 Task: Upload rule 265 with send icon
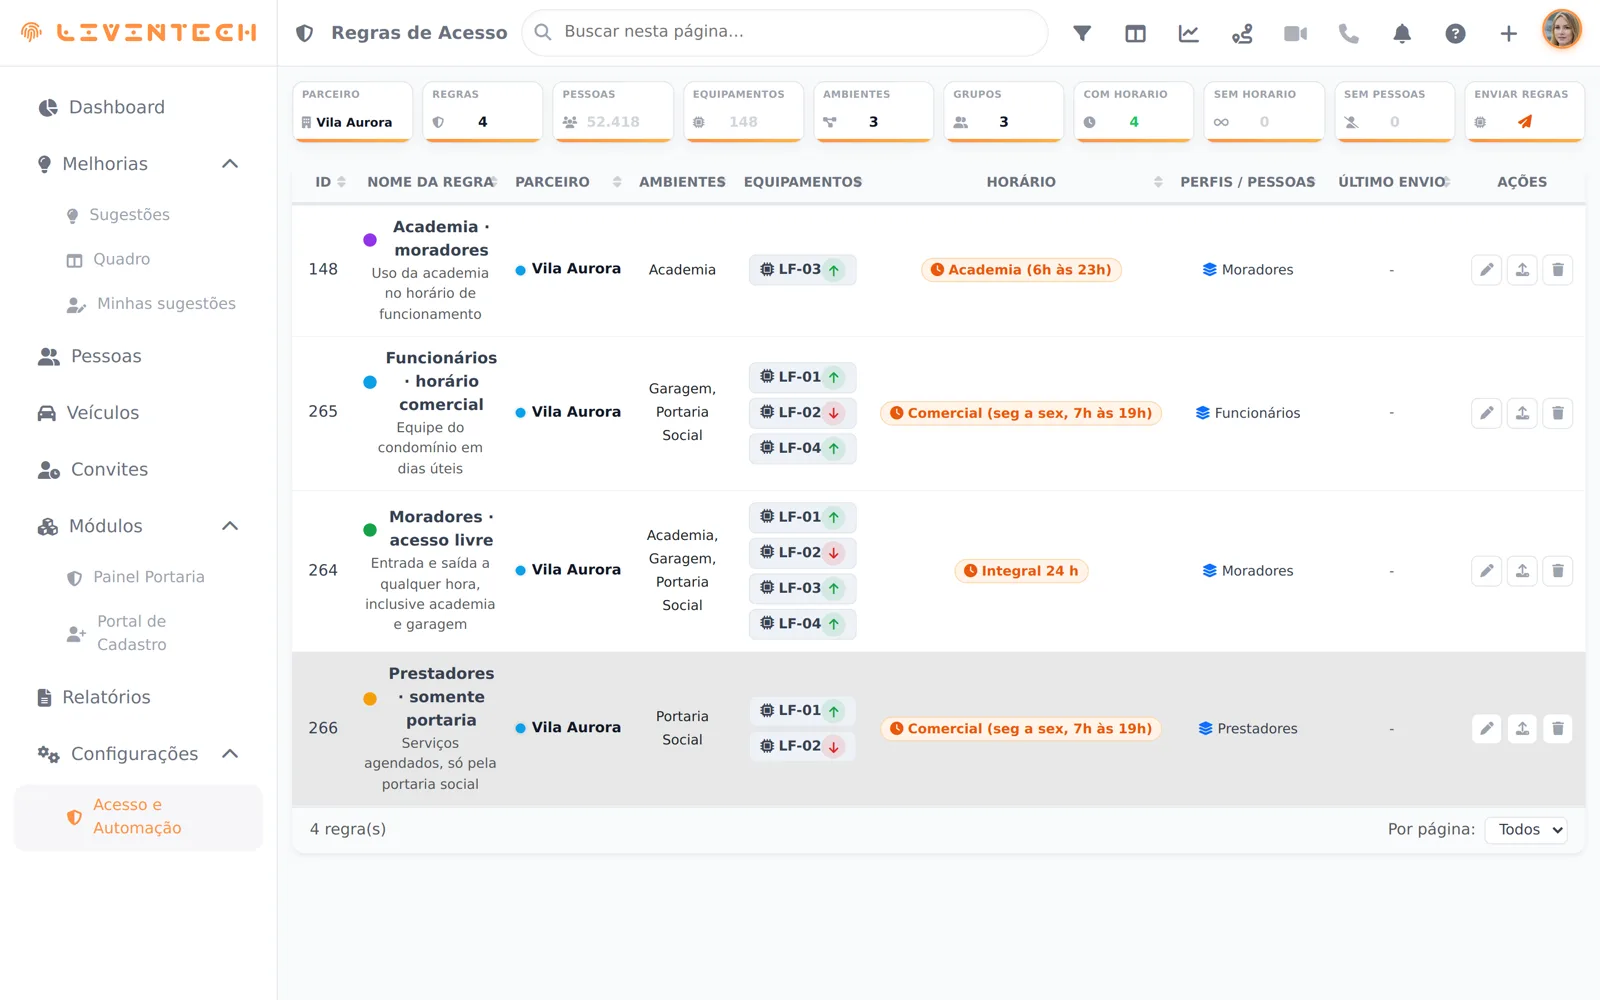(x=1522, y=413)
